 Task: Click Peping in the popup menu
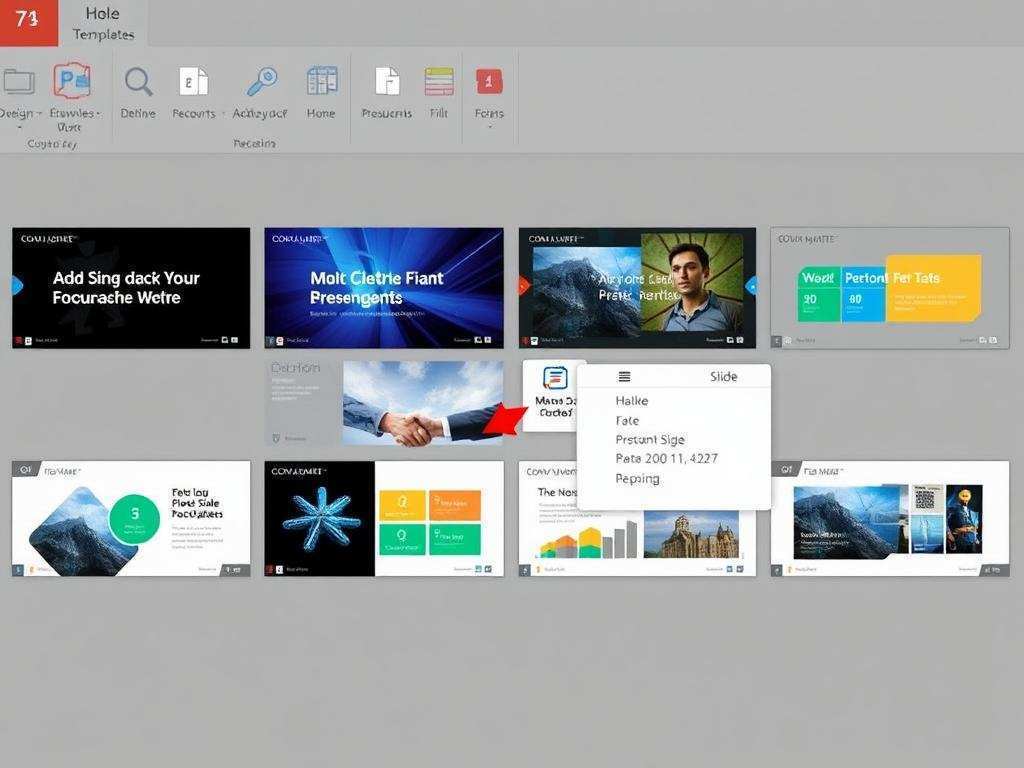tap(637, 479)
